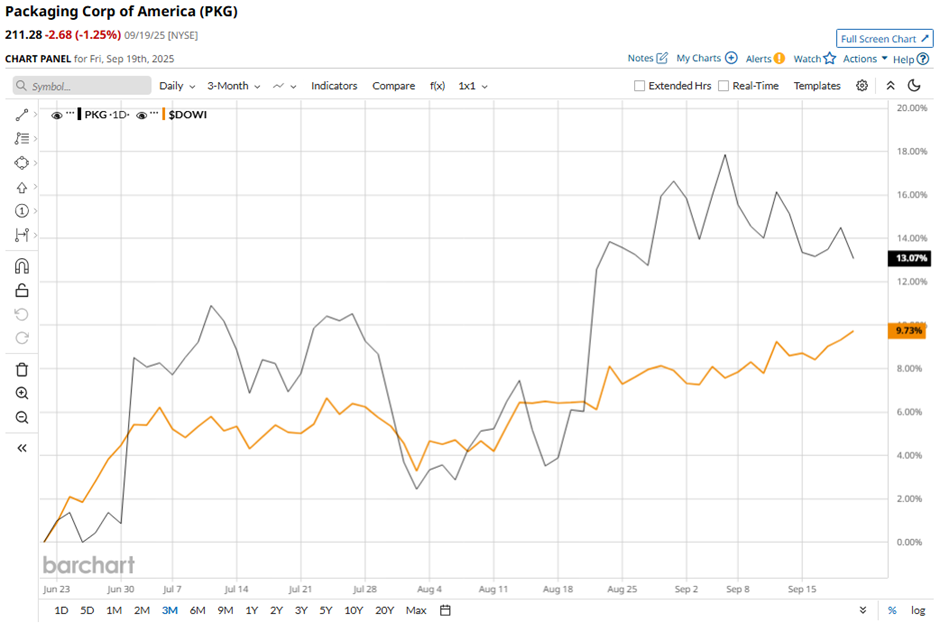The height and width of the screenshot is (623, 940).
Task: Open the Notes editor icon
Action: tap(662, 58)
